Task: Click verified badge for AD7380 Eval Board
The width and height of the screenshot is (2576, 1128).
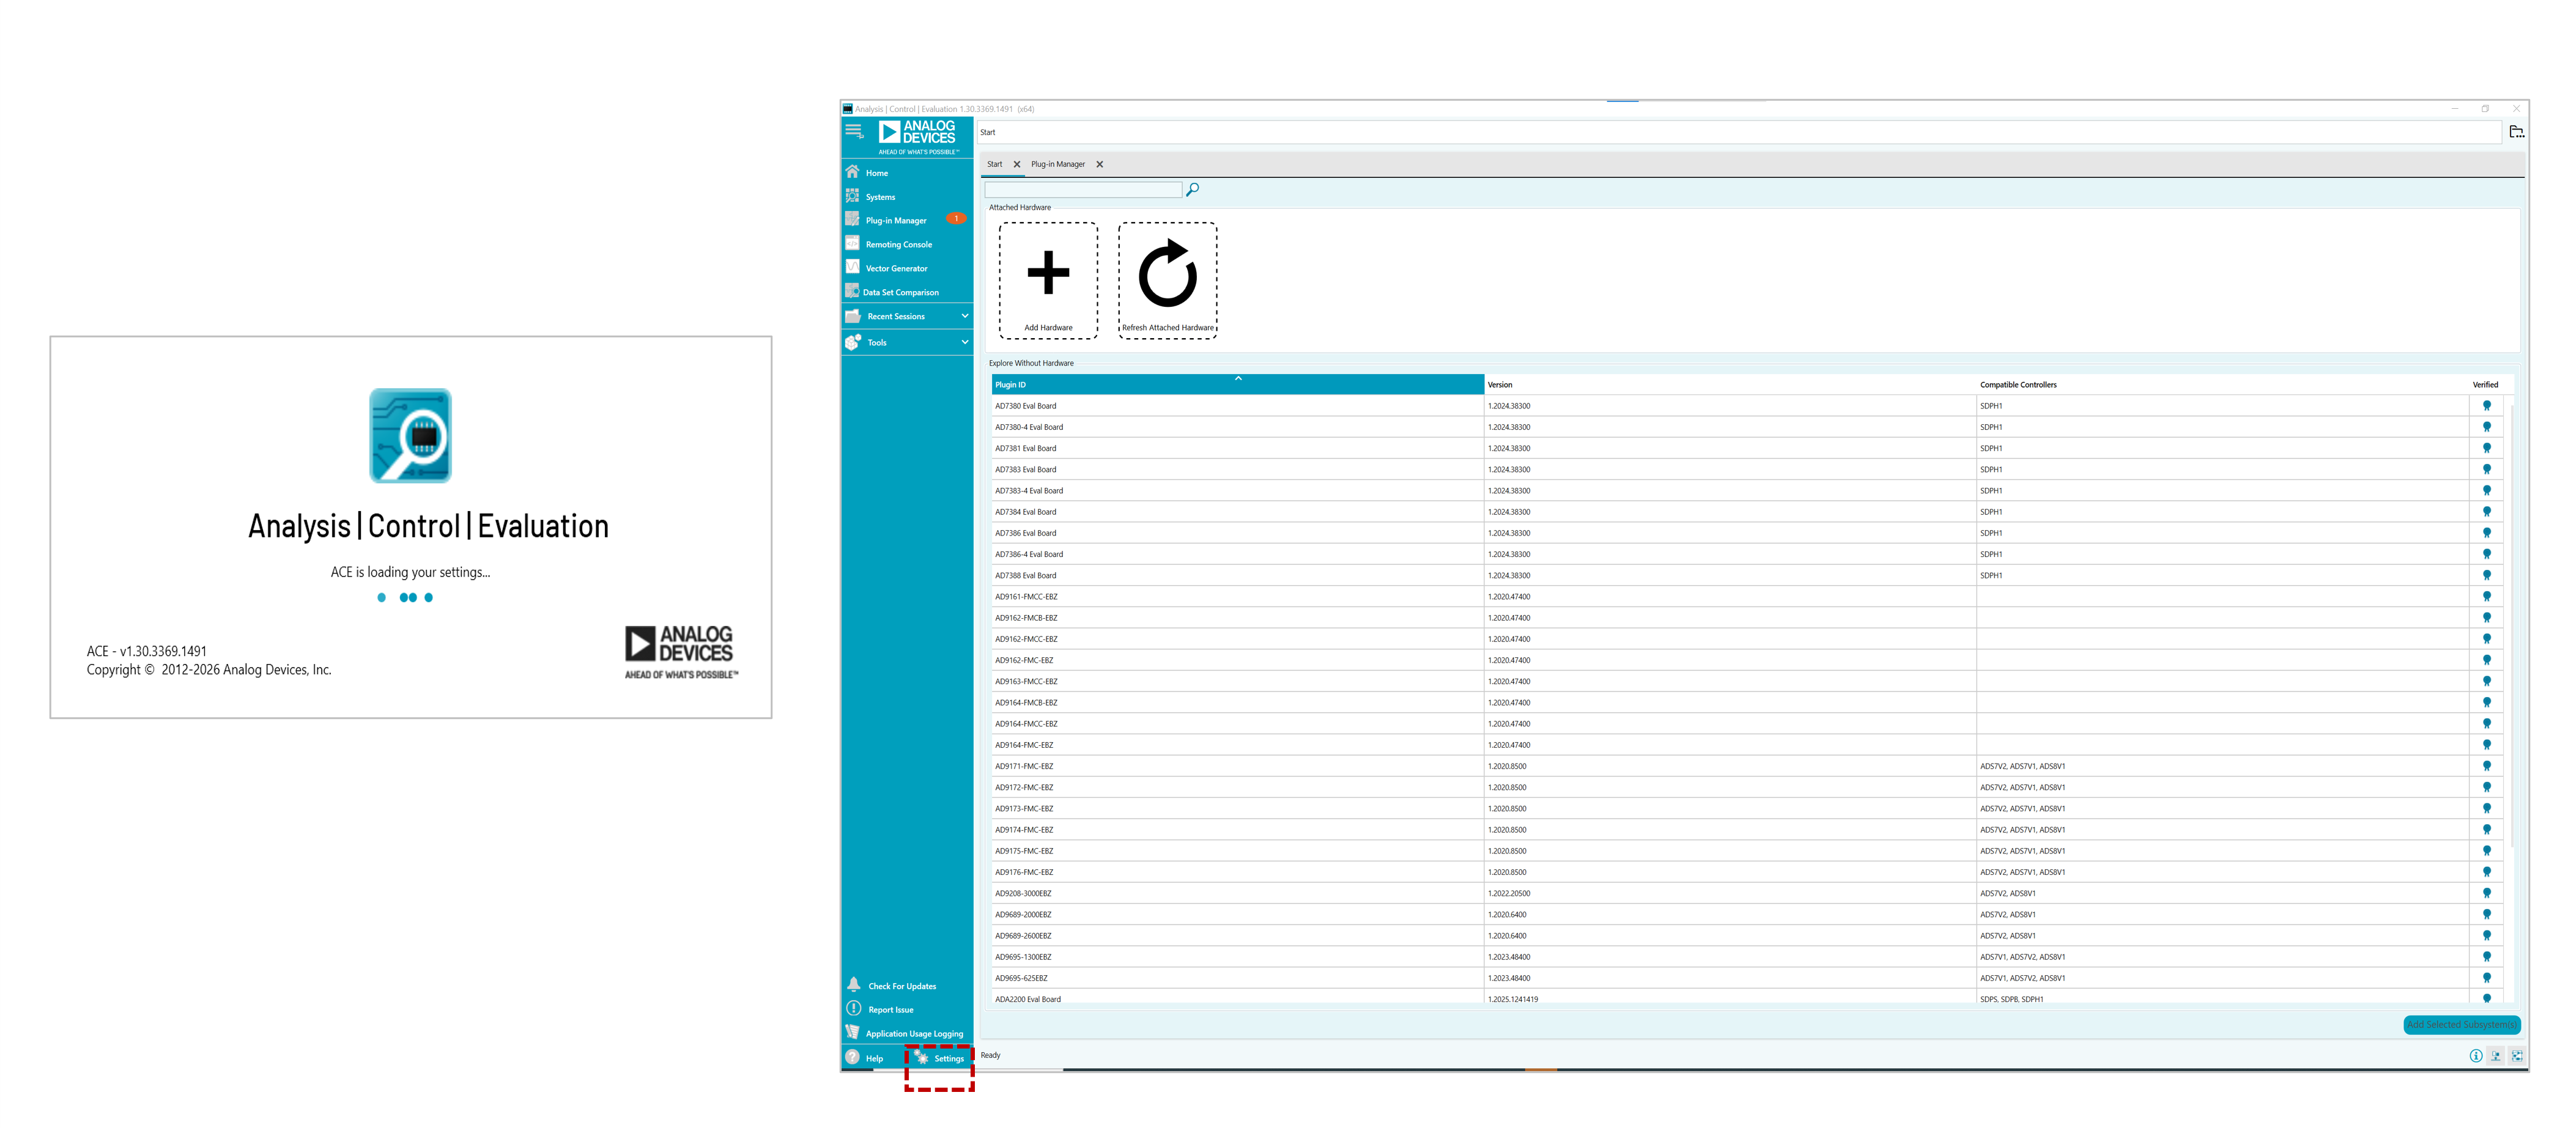Action: pyautogui.click(x=2486, y=406)
